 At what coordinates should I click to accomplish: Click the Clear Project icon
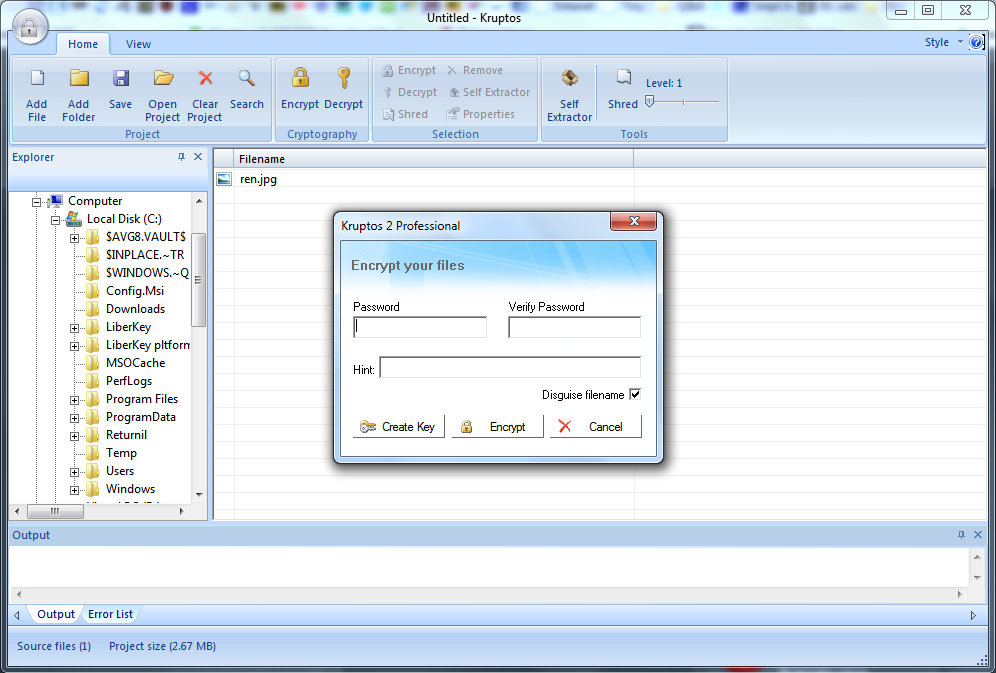(205, 79)
